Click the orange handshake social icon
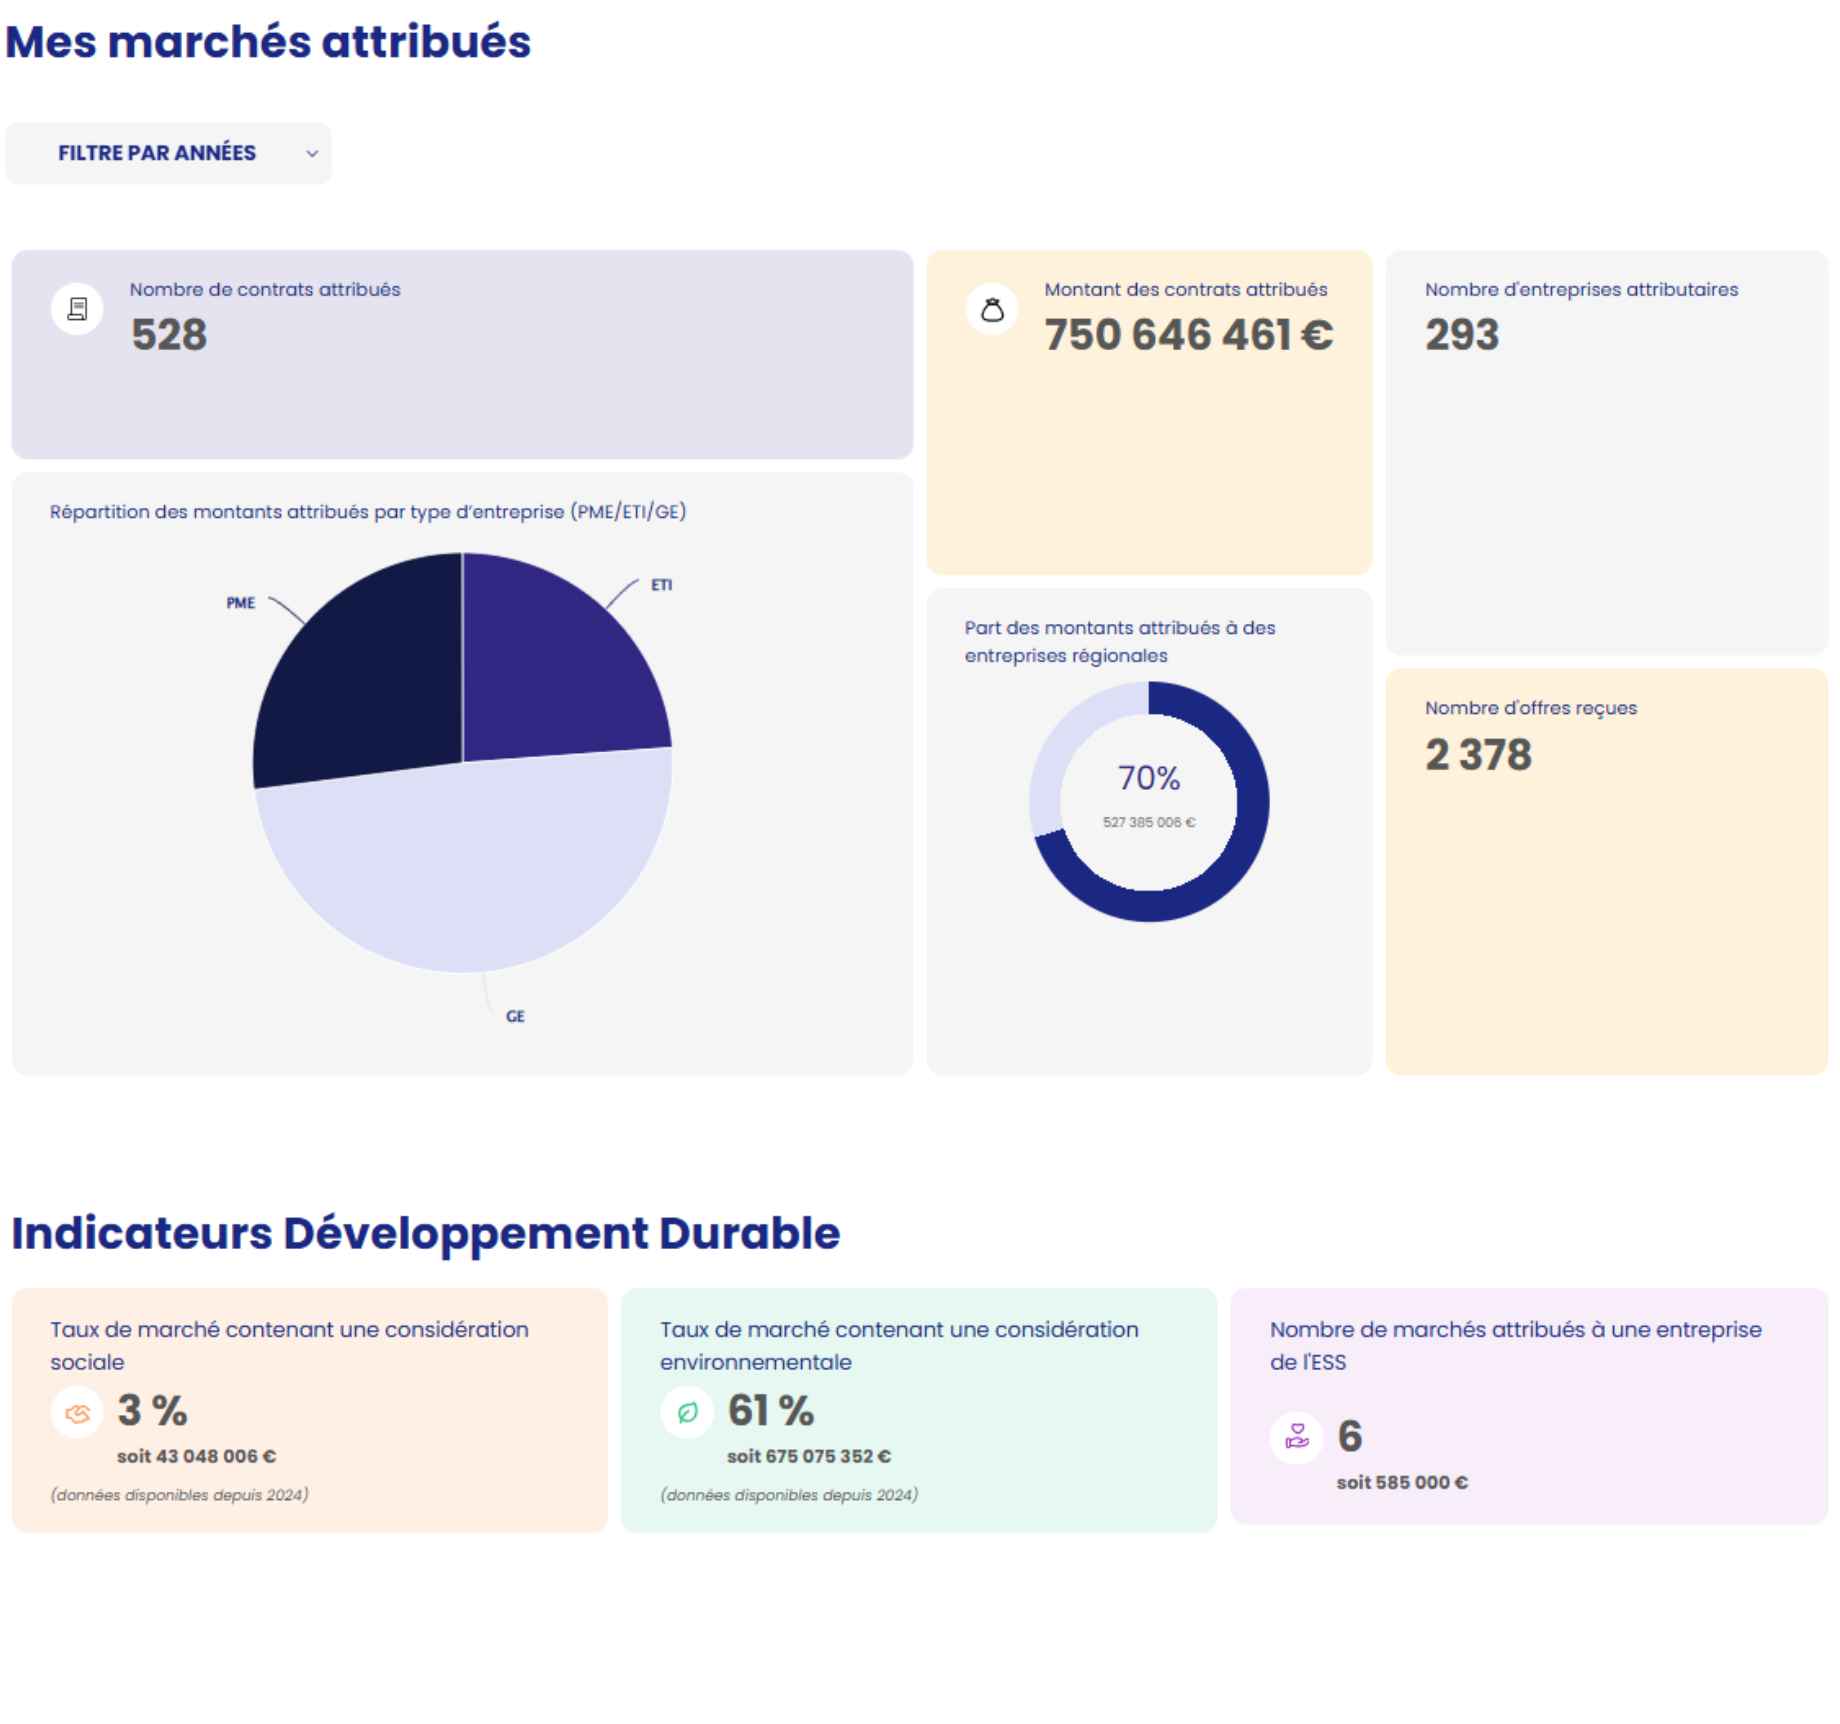Screen dimensions: 1840x1724 click(77, 1412)
